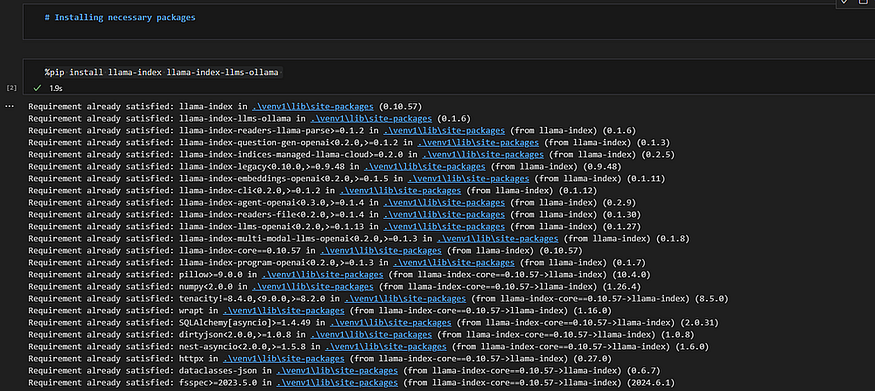The image size is (875, 391).
Task: Open site-packages link for llama-index-agent-openai
Action: point(444,202)
